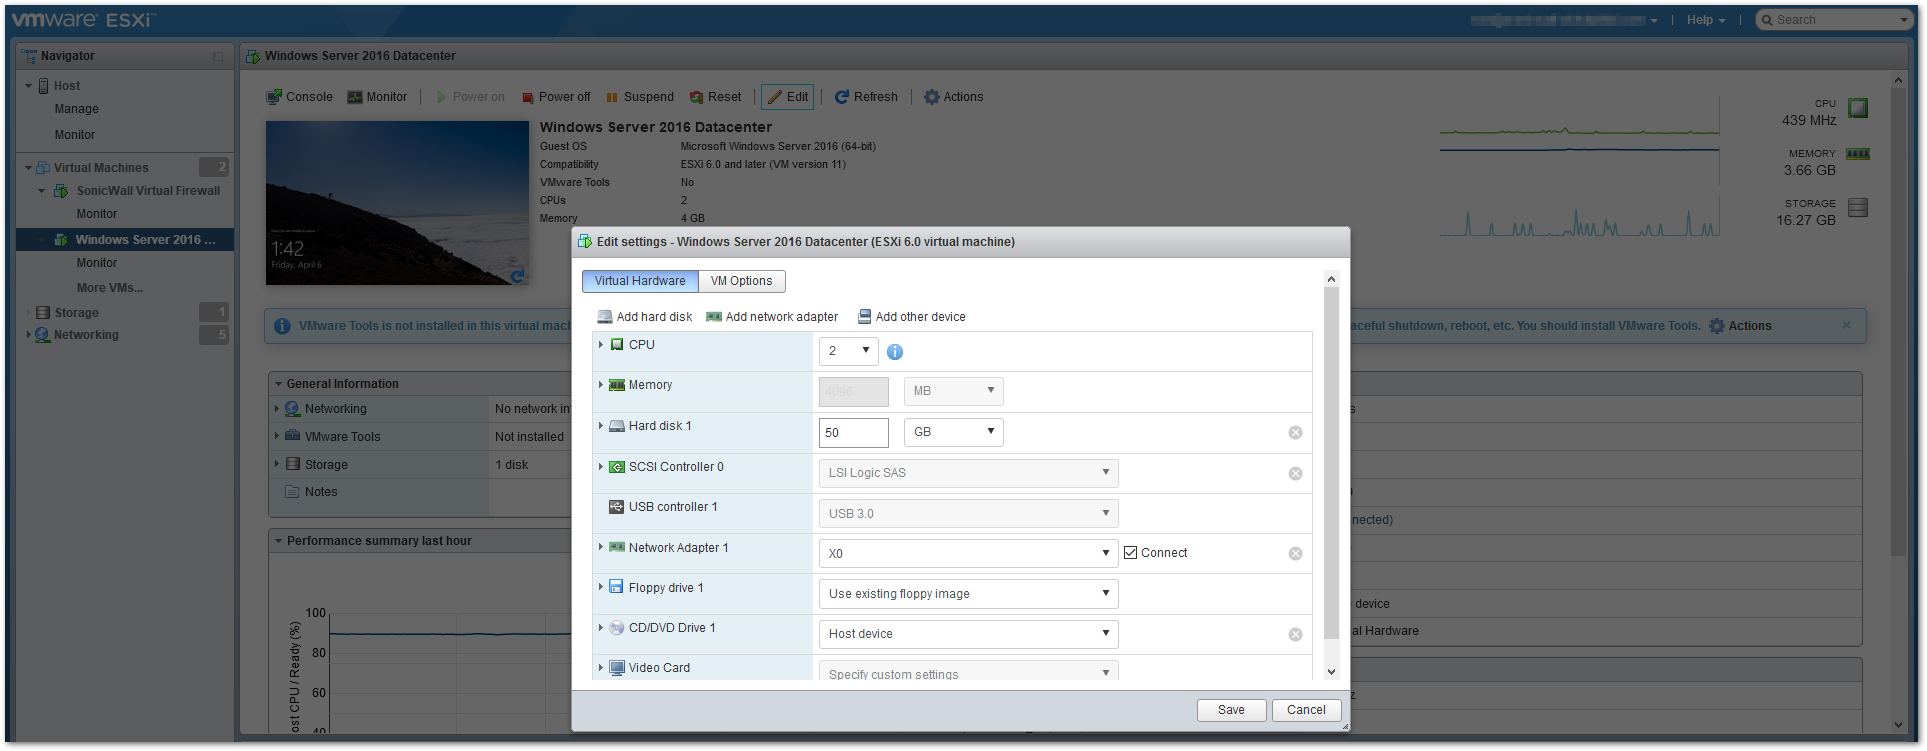
Task: Open the Actions toolbar menu
Action: 953,97
